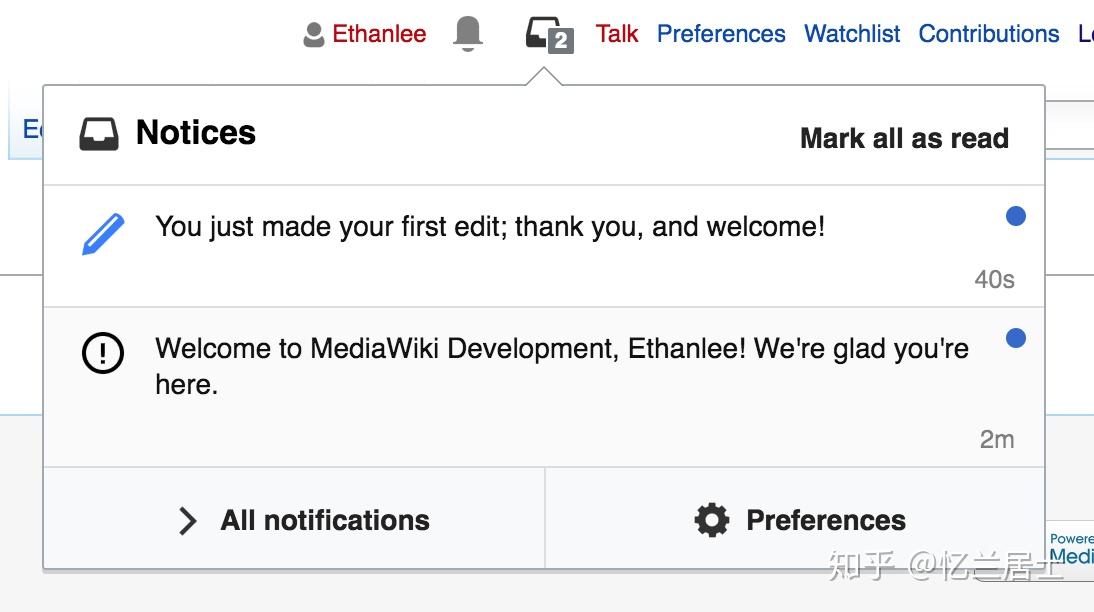Open Preferences in the top personal bar
This screenshot has height=612, width=1094.
(721, 34)
